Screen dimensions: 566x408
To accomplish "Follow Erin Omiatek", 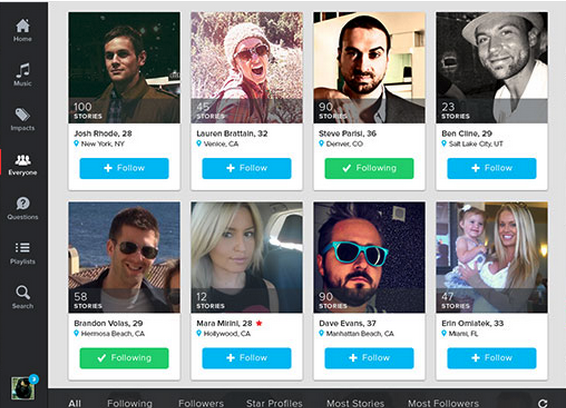I will click(x=492, y=358).
